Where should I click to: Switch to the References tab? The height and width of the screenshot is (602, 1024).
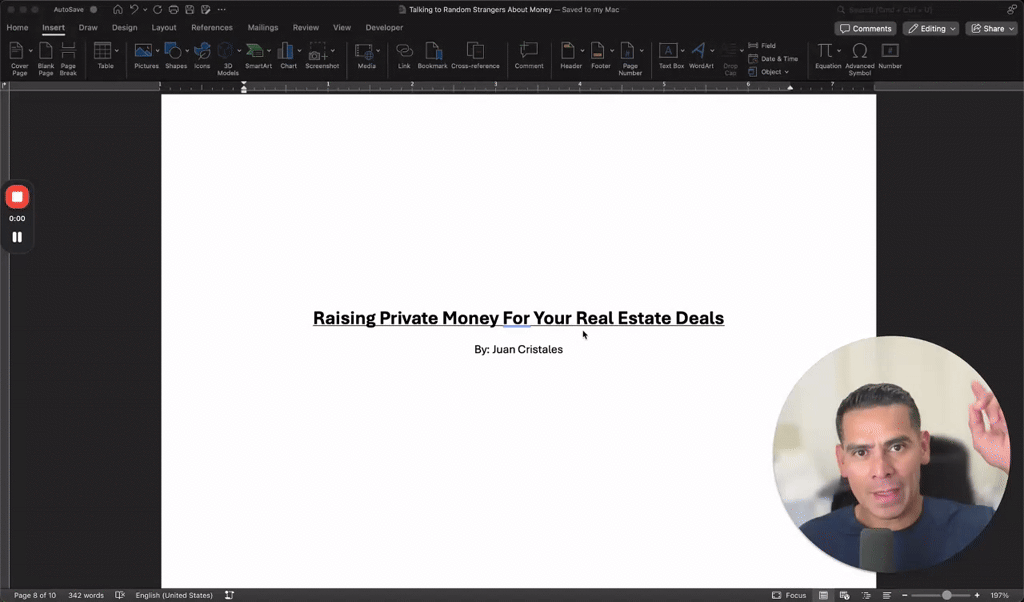tap(212, 28)
